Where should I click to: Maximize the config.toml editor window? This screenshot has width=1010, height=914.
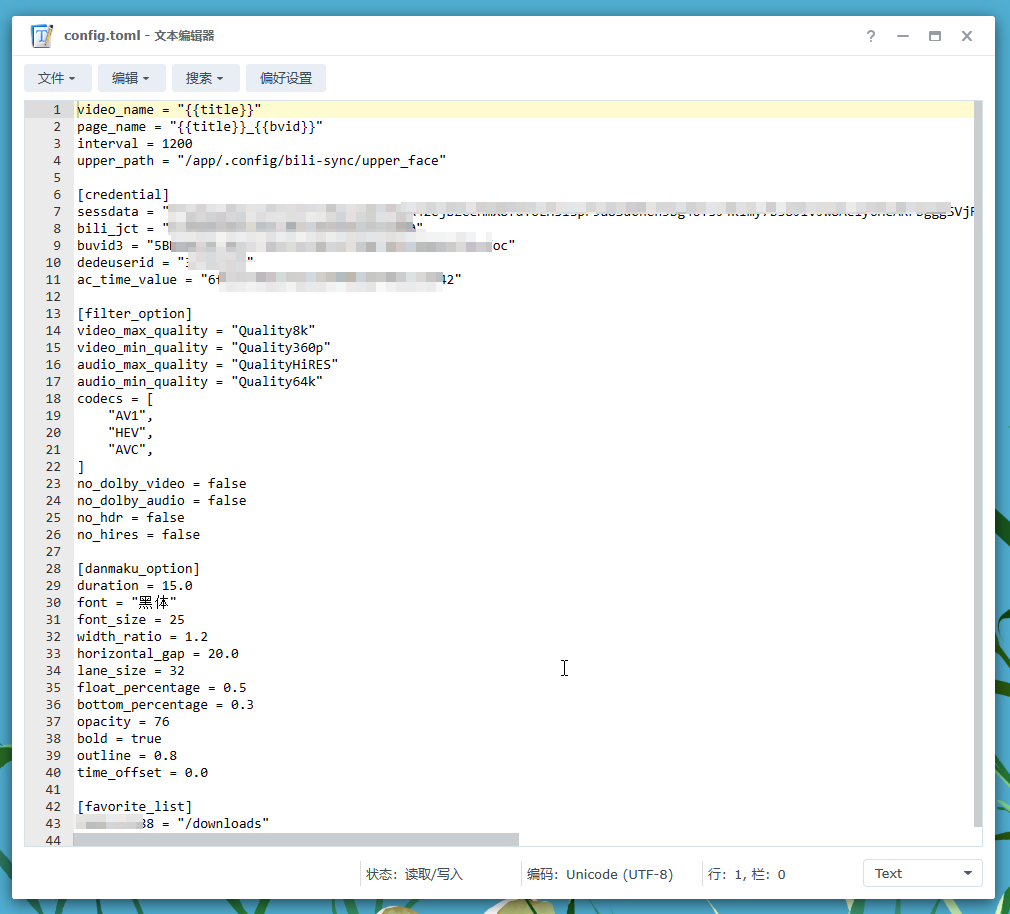click(935, 36)
